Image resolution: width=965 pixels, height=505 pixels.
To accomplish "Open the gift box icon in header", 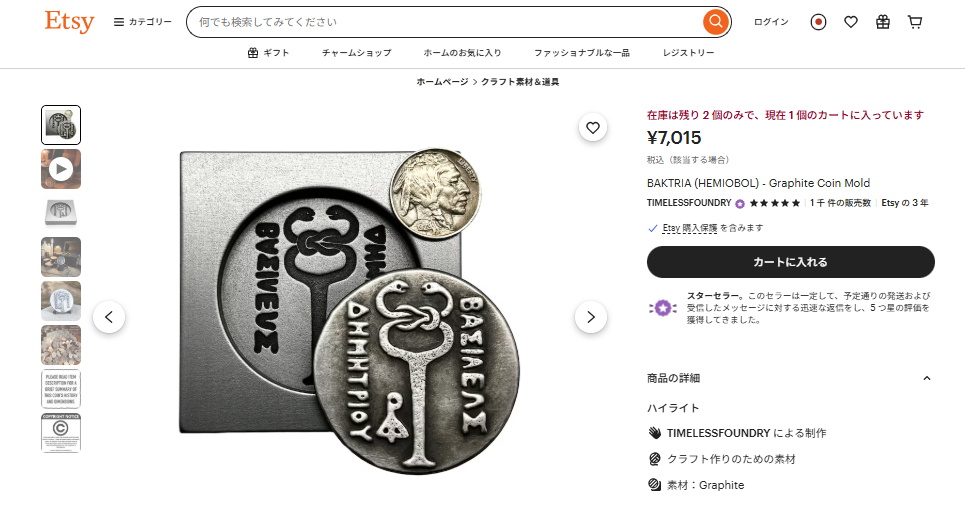I will 883,22.
